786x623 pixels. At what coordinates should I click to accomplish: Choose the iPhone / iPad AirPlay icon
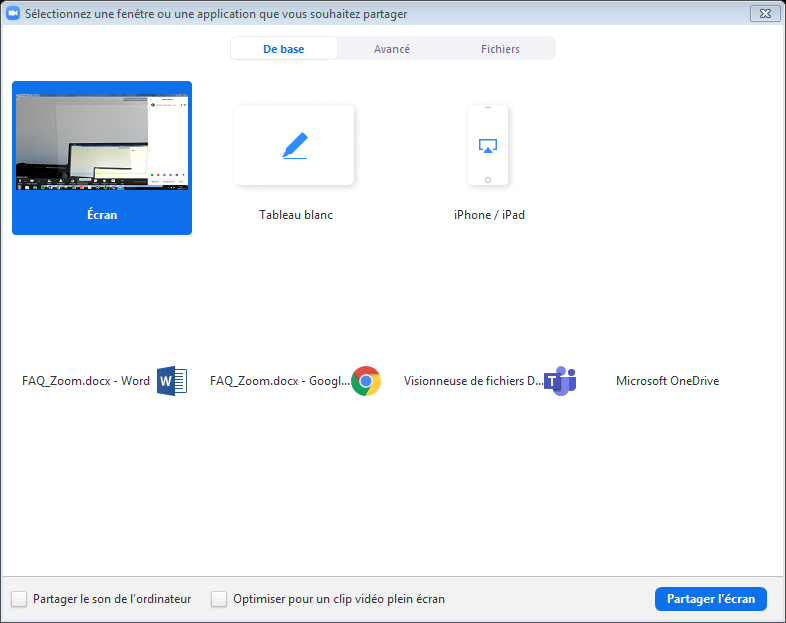point(488,146)
